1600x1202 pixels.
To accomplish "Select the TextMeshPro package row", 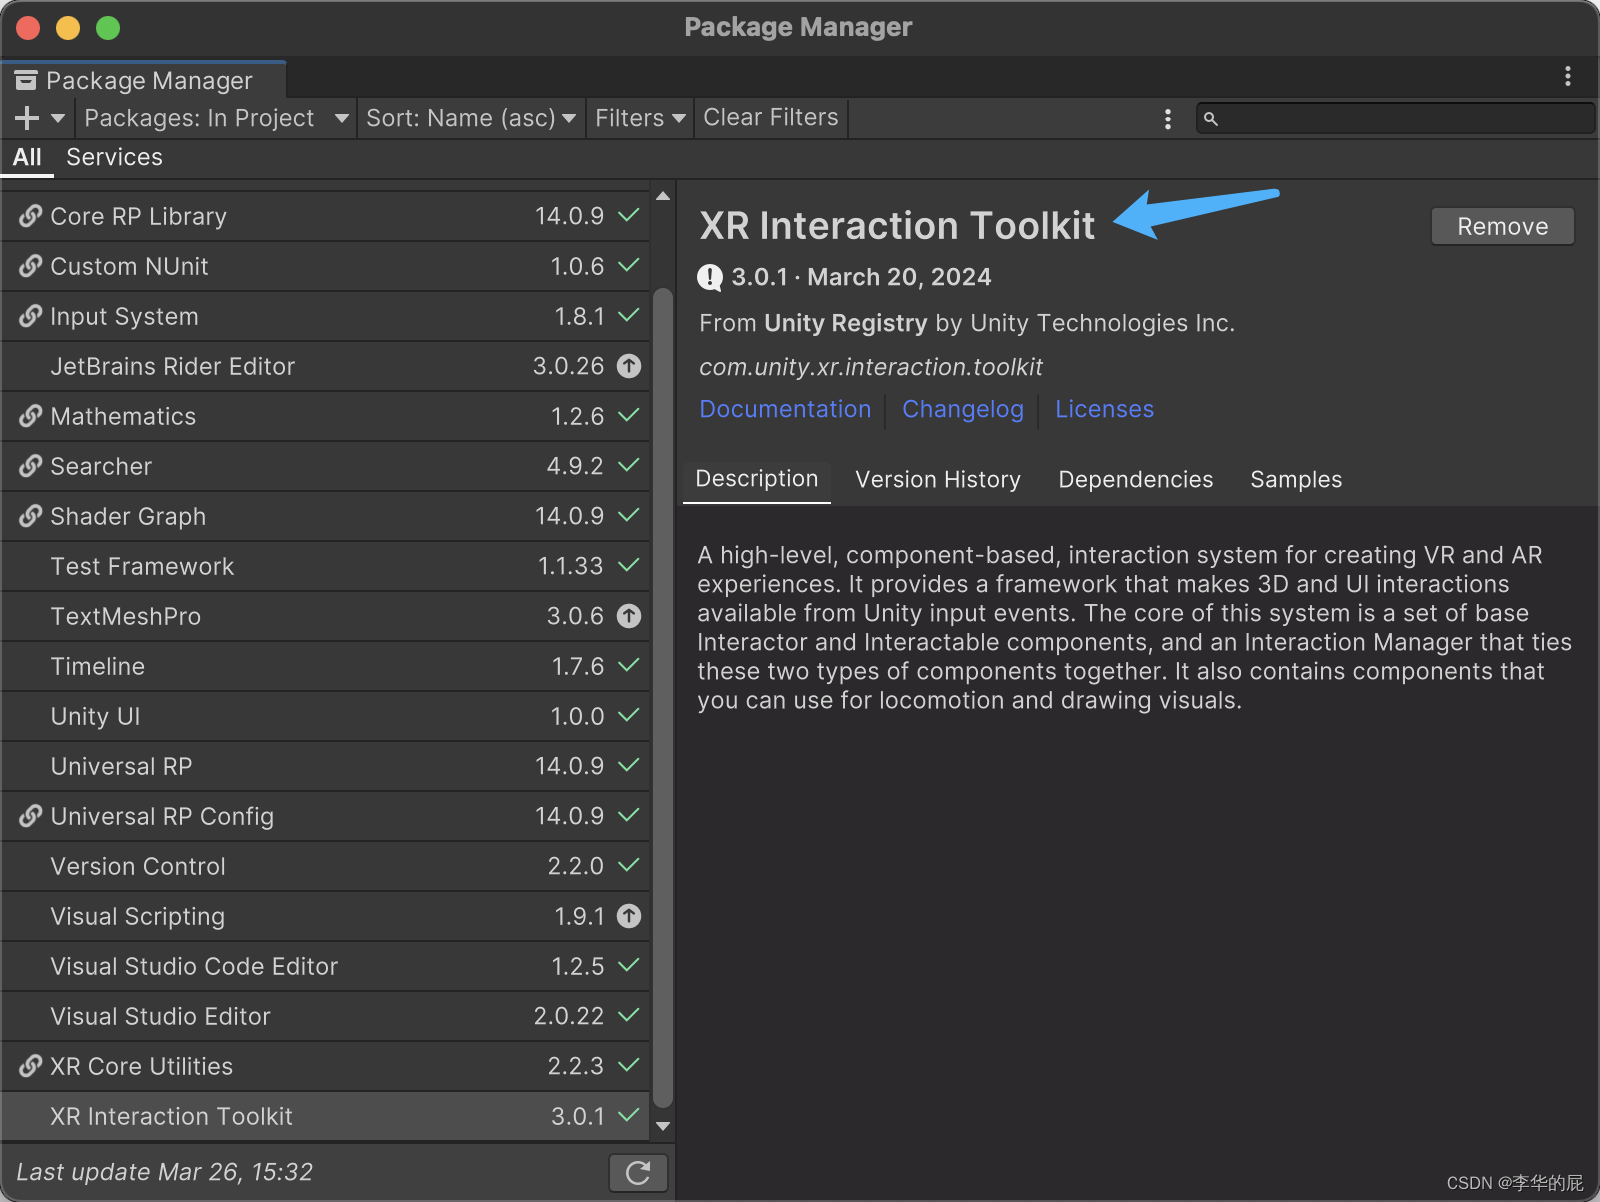I will (325, 616).
